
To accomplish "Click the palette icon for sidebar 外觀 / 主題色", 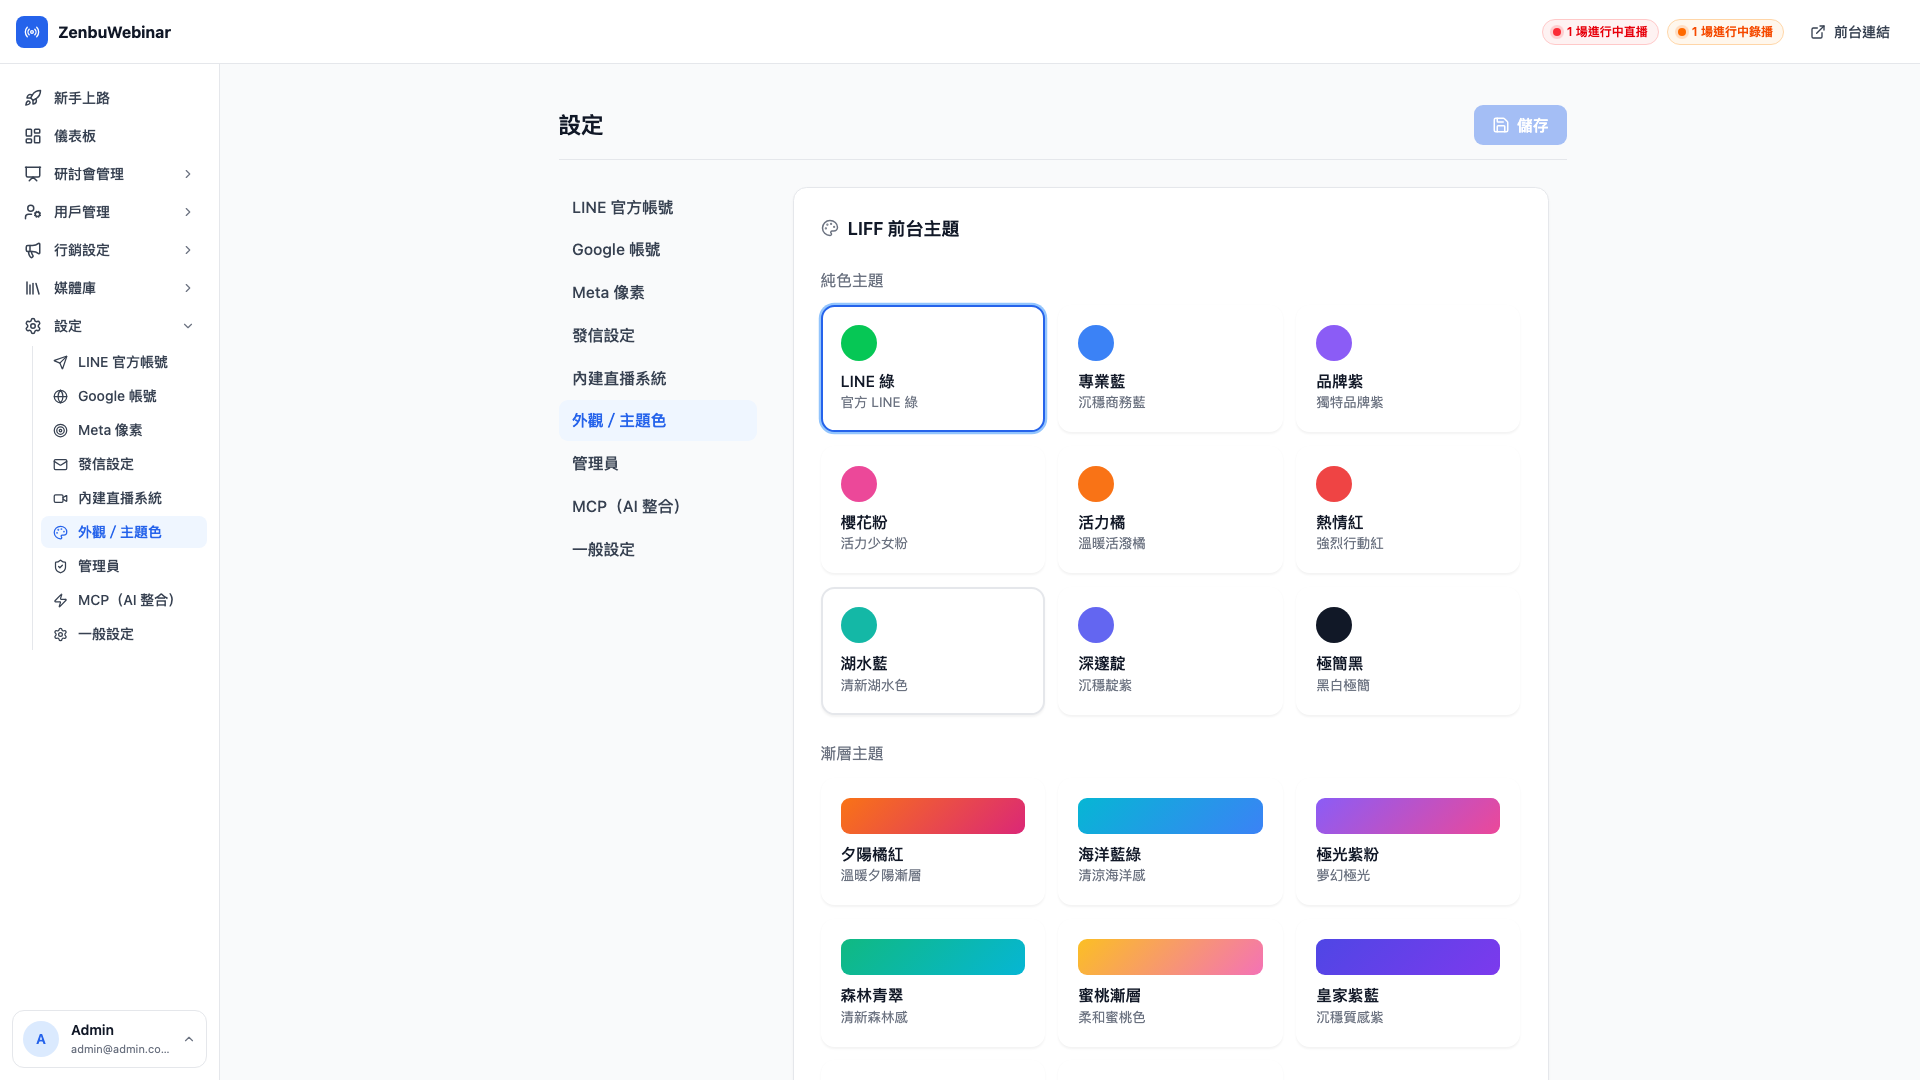I will (x=60, y=532).
